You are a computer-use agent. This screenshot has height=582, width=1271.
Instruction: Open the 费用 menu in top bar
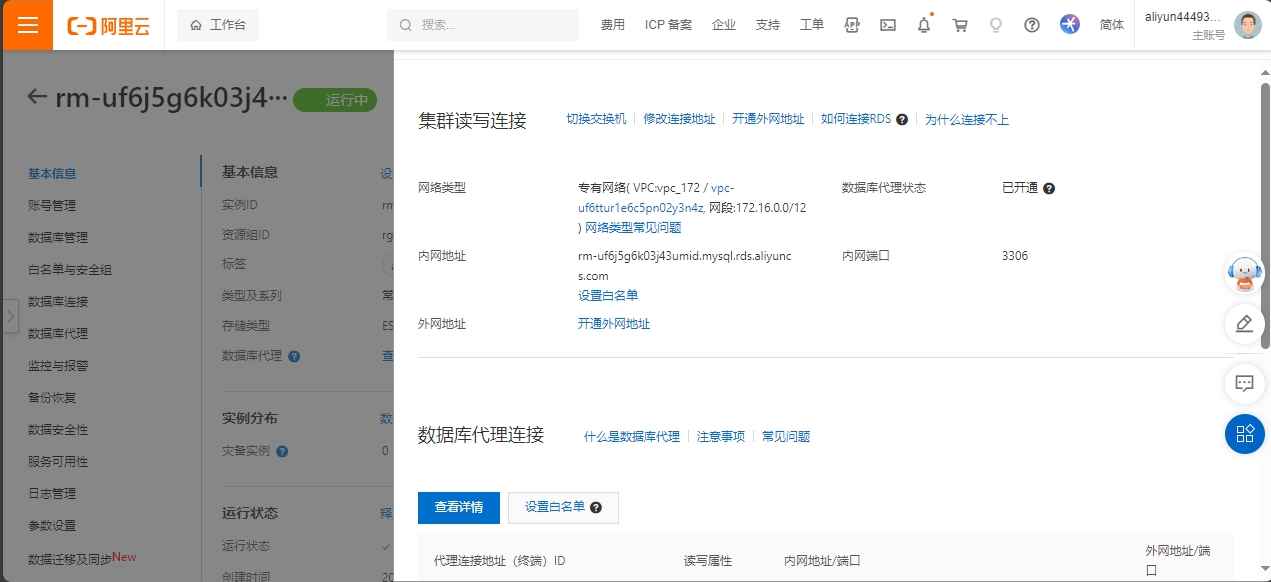(x=612, y=25)
